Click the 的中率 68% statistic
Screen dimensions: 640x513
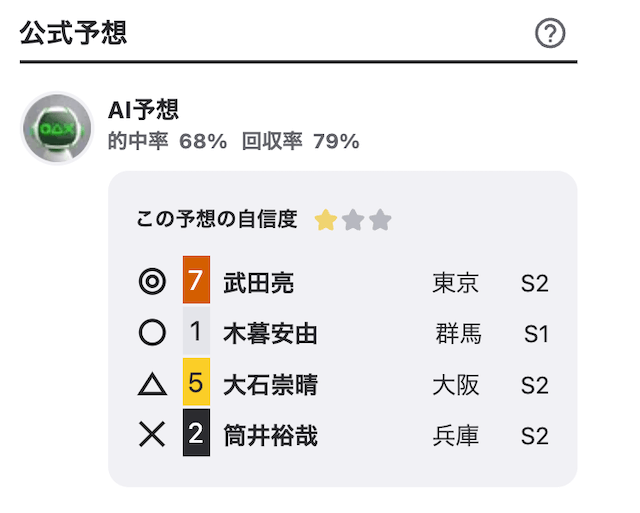pos(167,141)
